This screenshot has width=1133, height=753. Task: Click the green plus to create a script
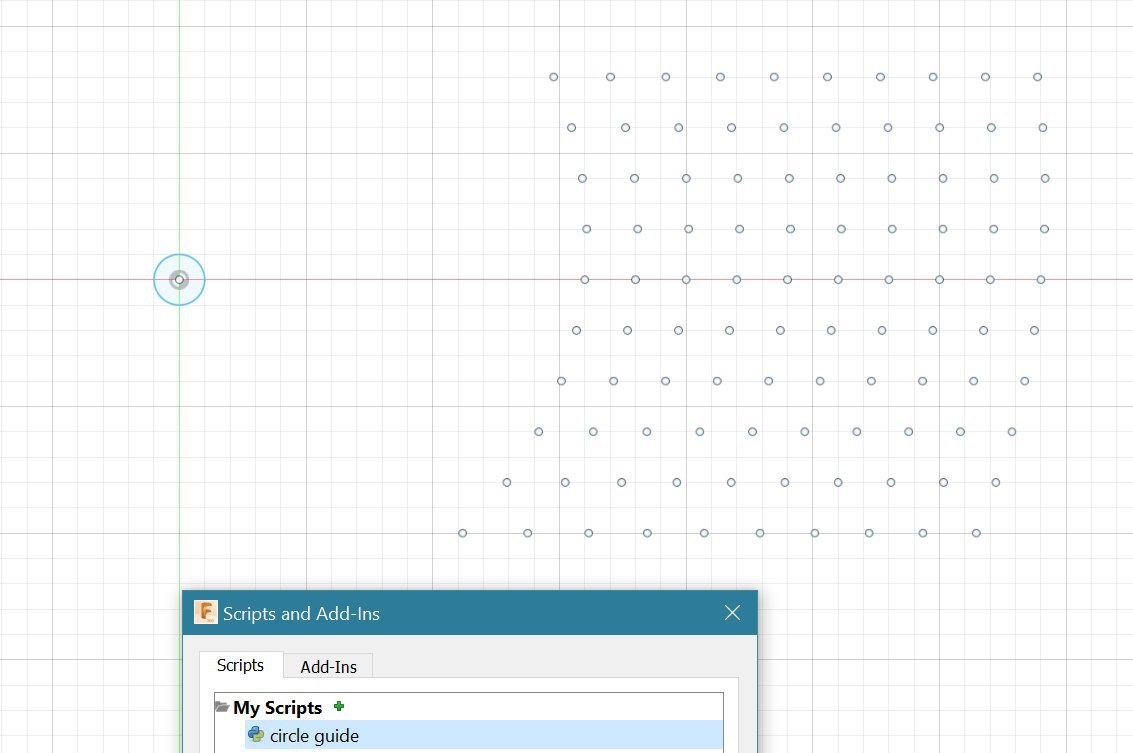click(339, 706)
